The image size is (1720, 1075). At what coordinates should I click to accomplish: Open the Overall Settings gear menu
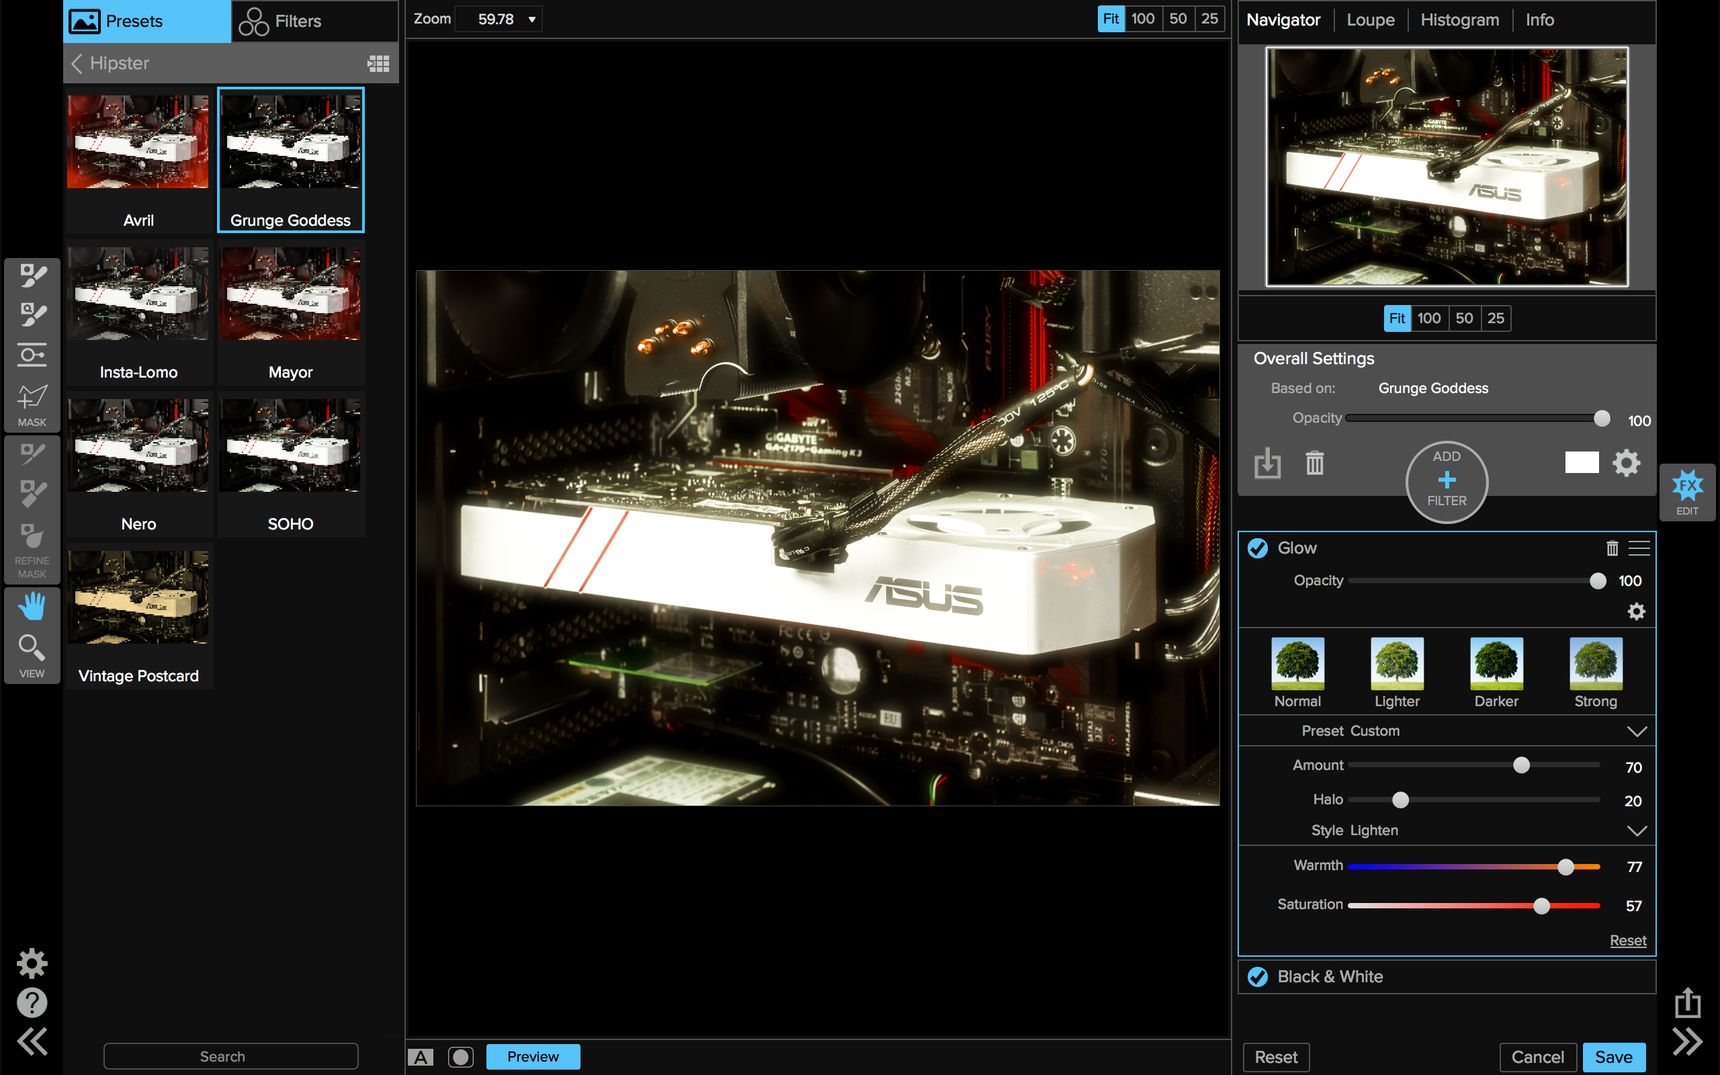pyautogui.click(x=1627, y=463)
